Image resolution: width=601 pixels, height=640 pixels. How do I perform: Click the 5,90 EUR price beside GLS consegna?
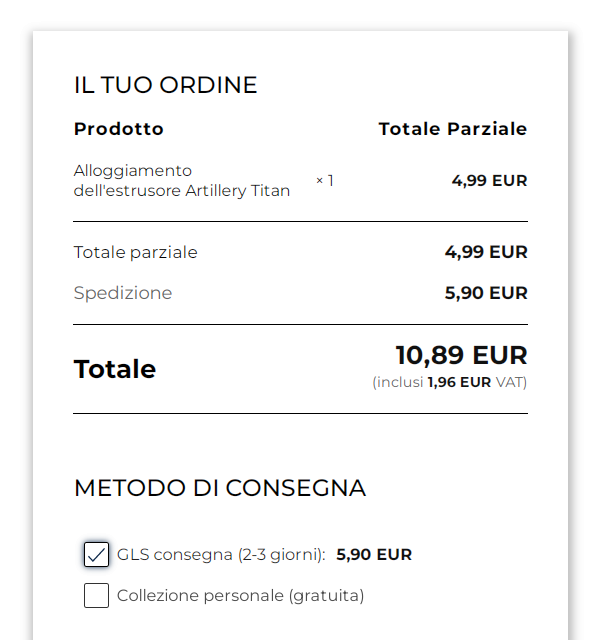tap(374, 554)
